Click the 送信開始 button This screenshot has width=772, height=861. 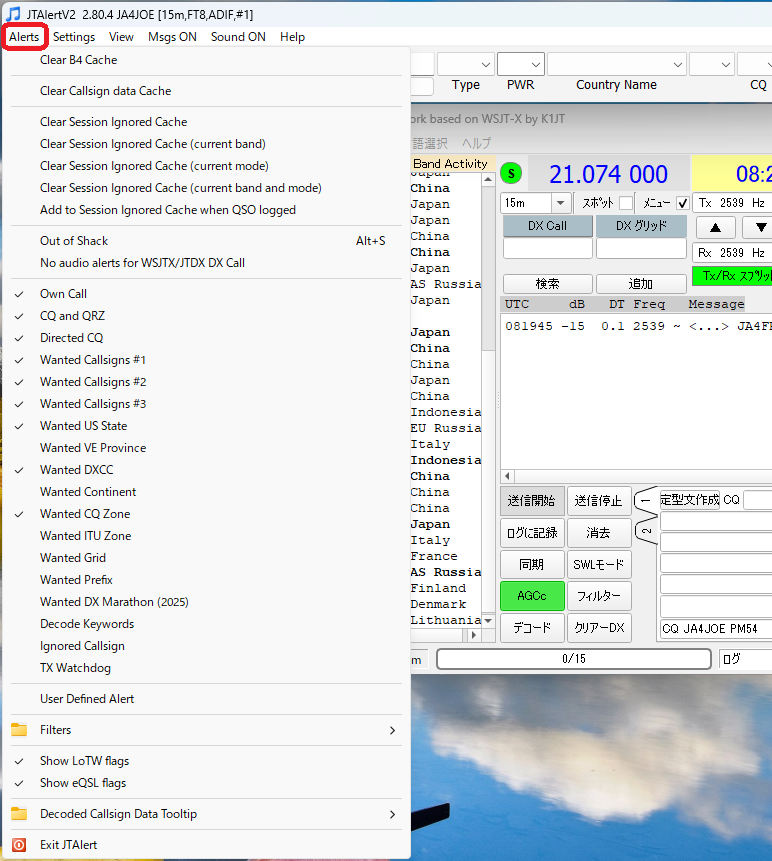pyautogui.click(x=532, y=501)
